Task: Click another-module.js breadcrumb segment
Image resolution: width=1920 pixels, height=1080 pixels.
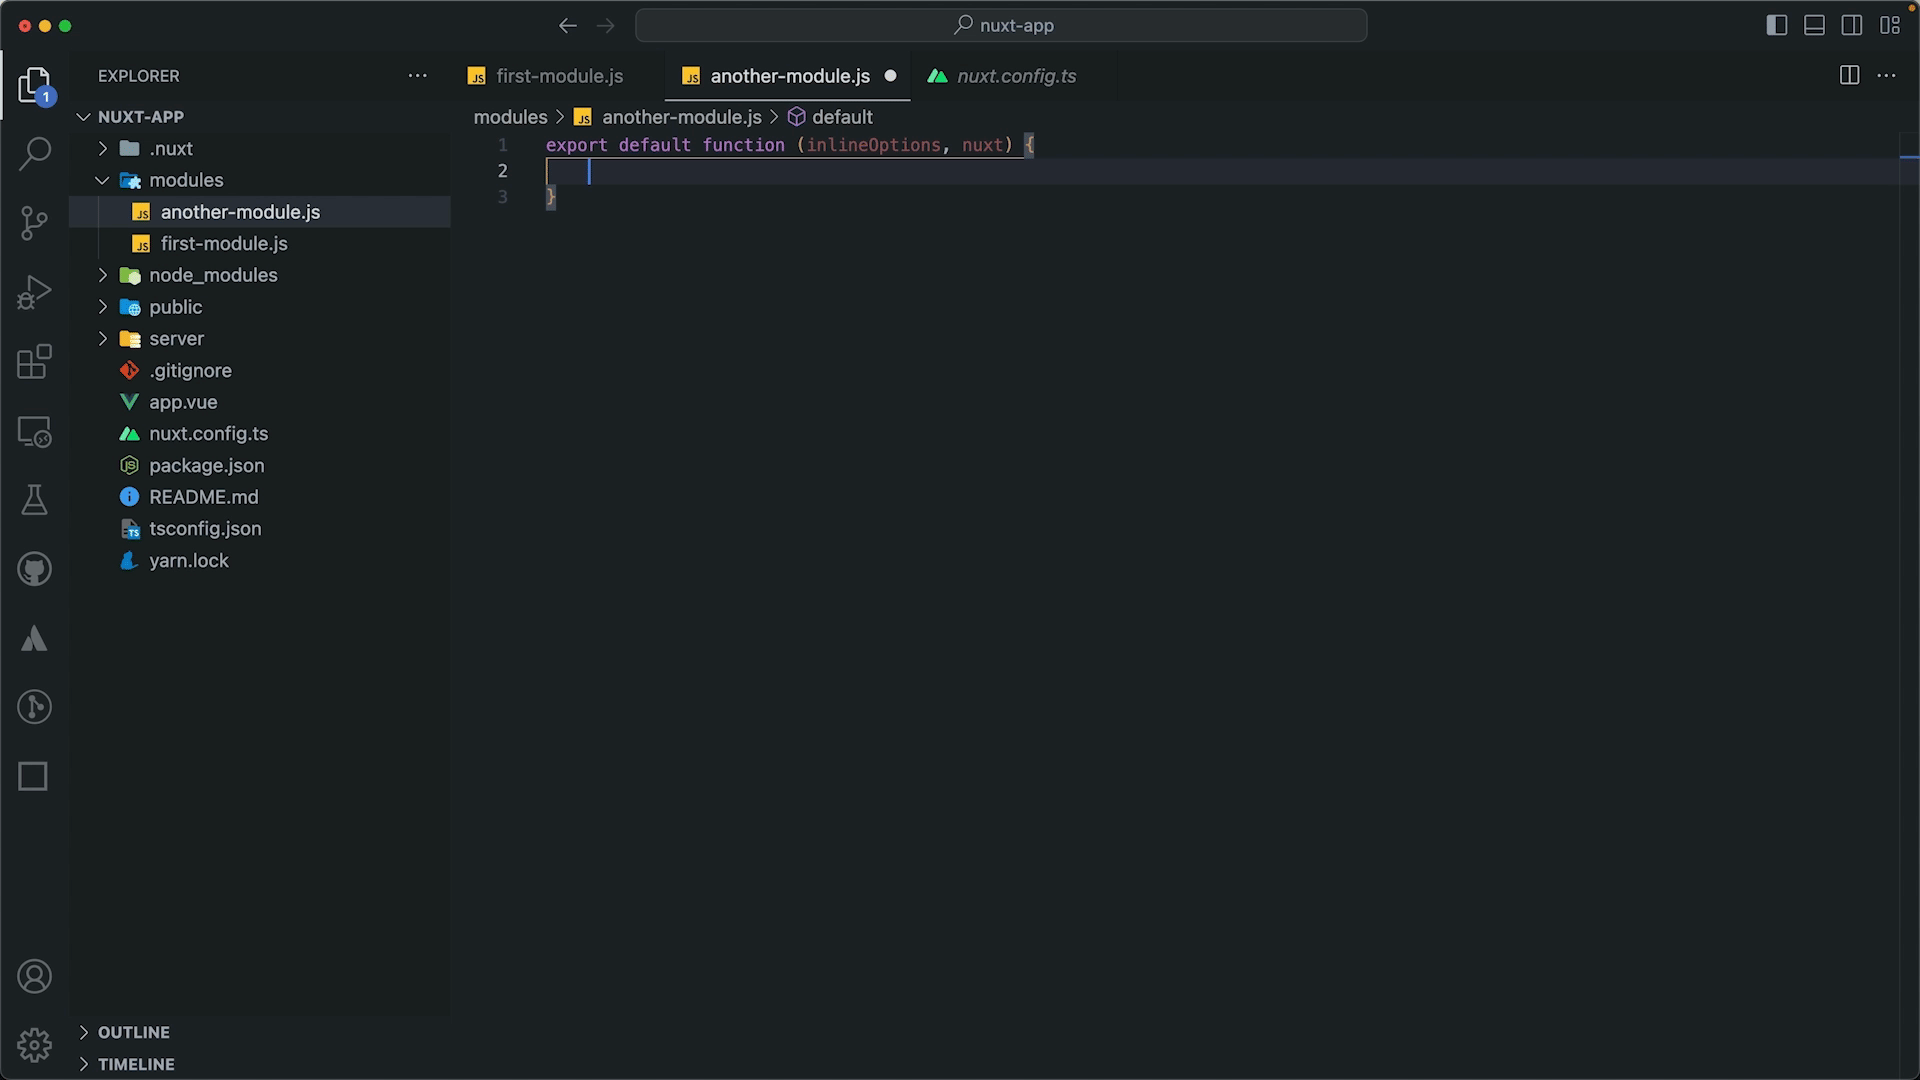Action: (x=682, y=117)
